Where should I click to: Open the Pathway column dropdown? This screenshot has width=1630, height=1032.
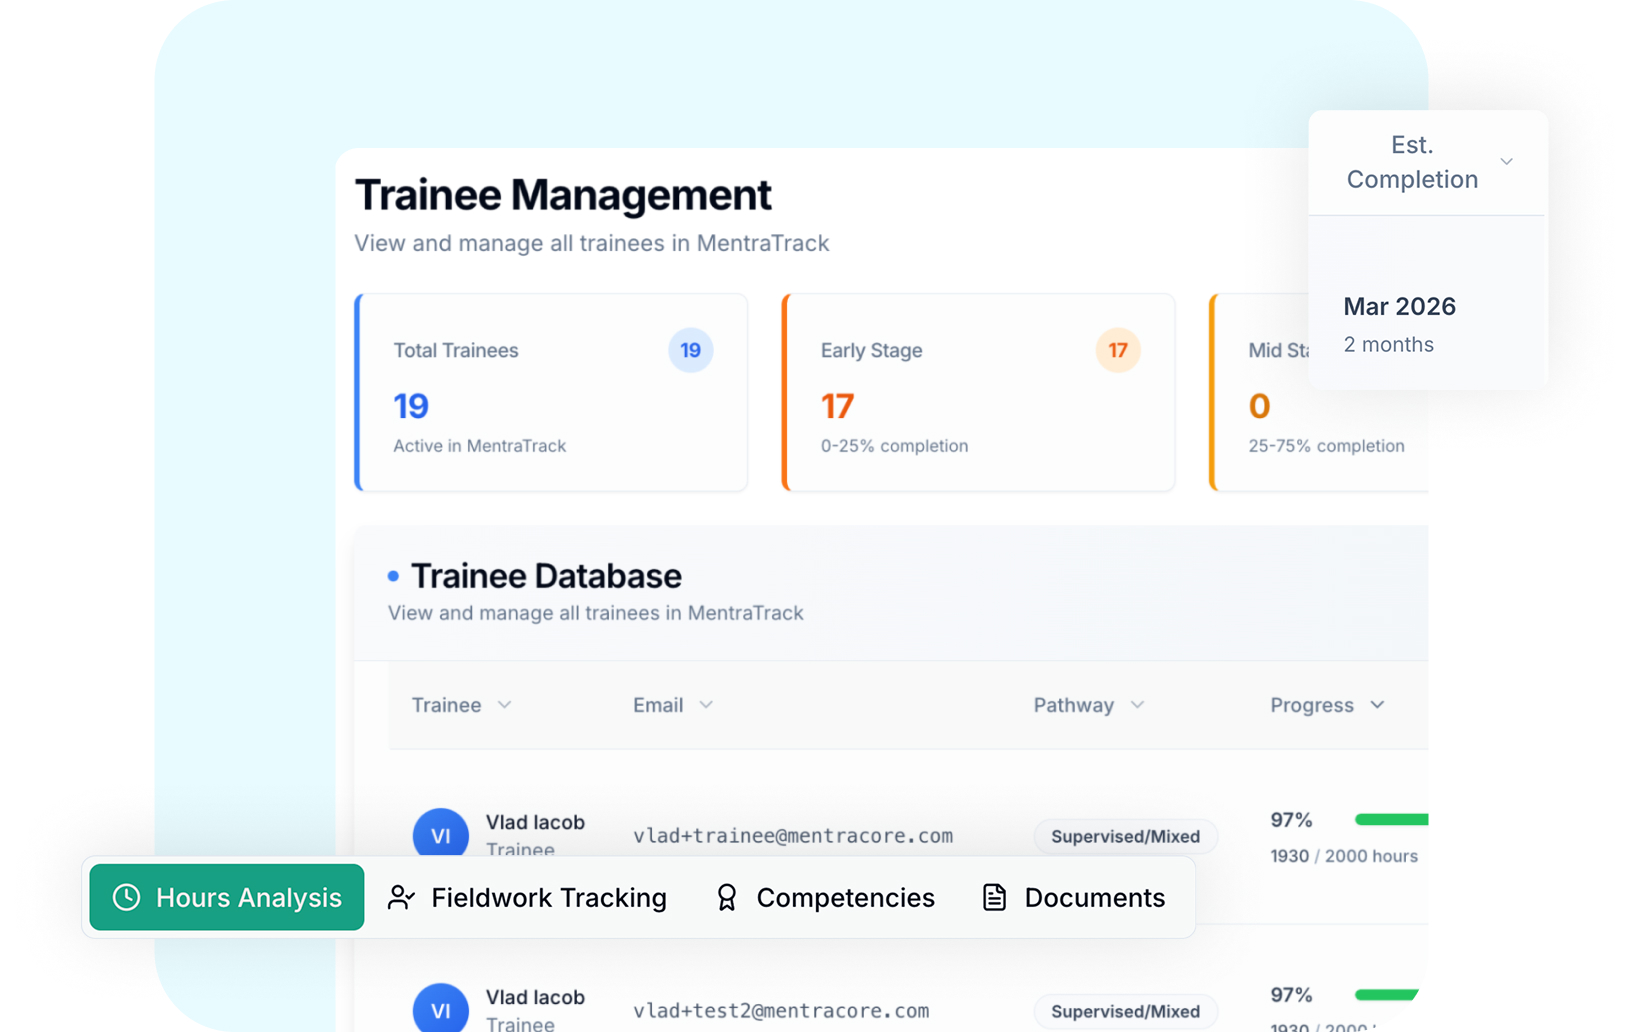click(1139, 704)
